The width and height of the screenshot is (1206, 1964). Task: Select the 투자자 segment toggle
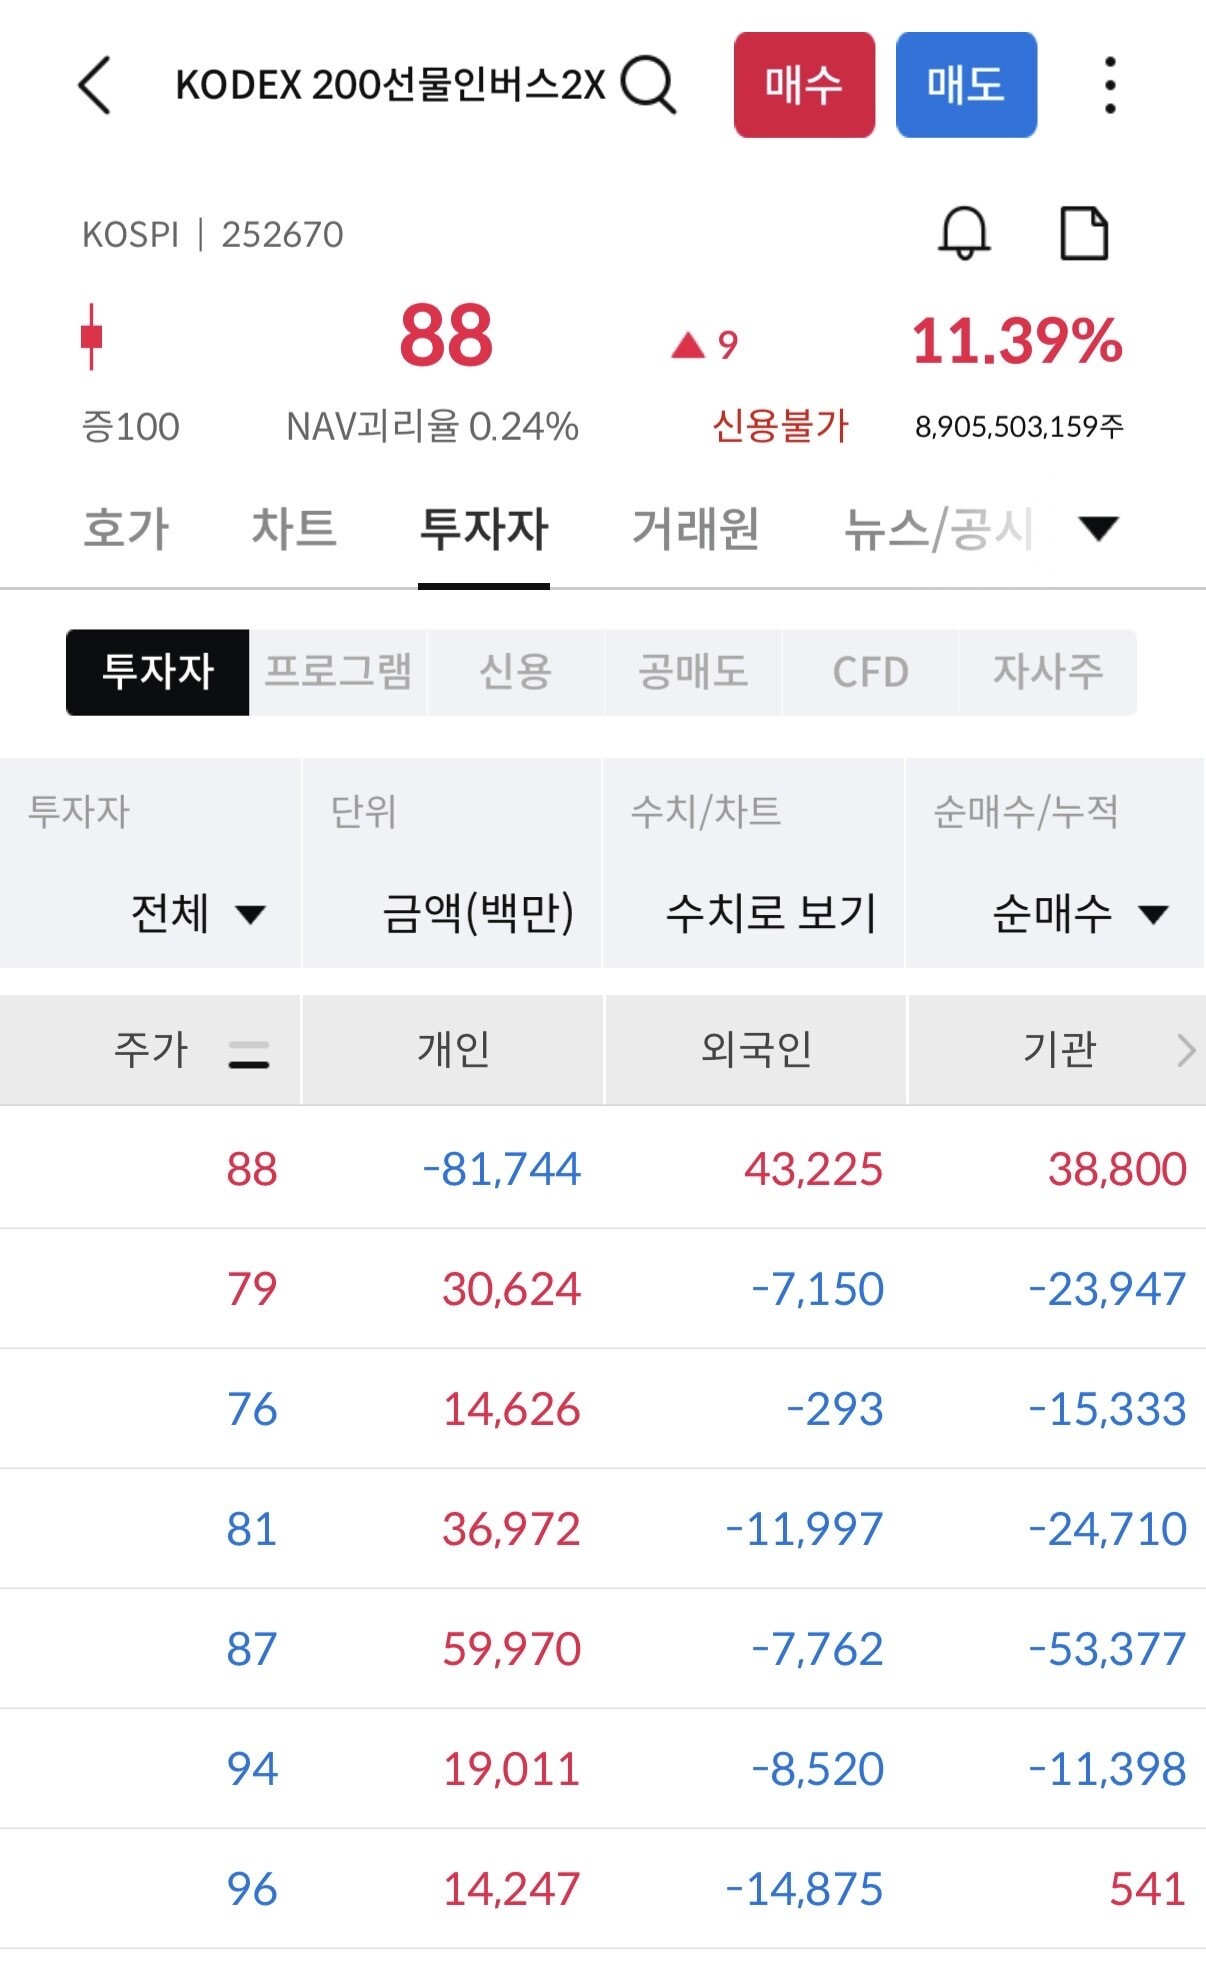click(157, 672)
